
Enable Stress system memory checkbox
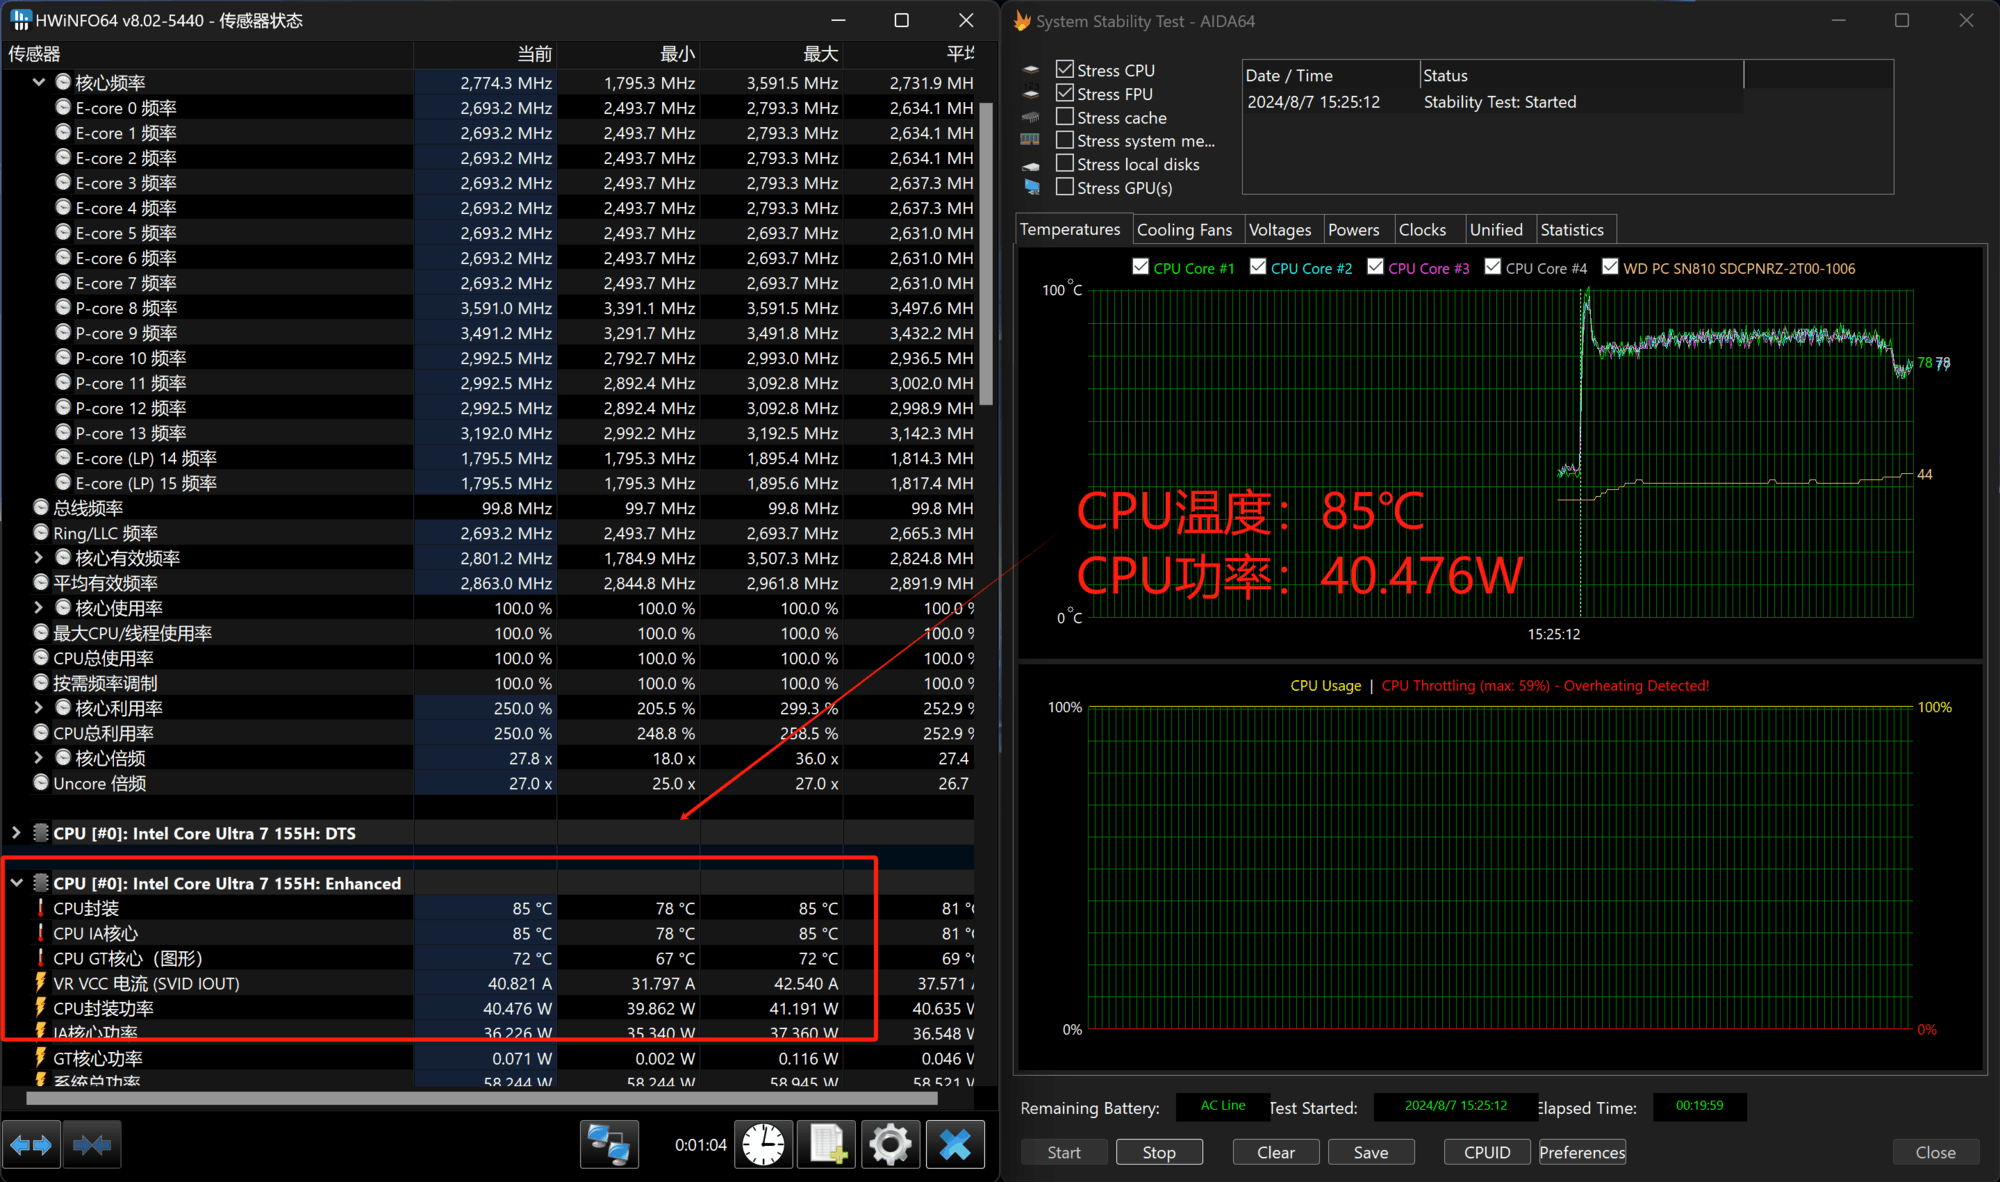[1065, 139]
